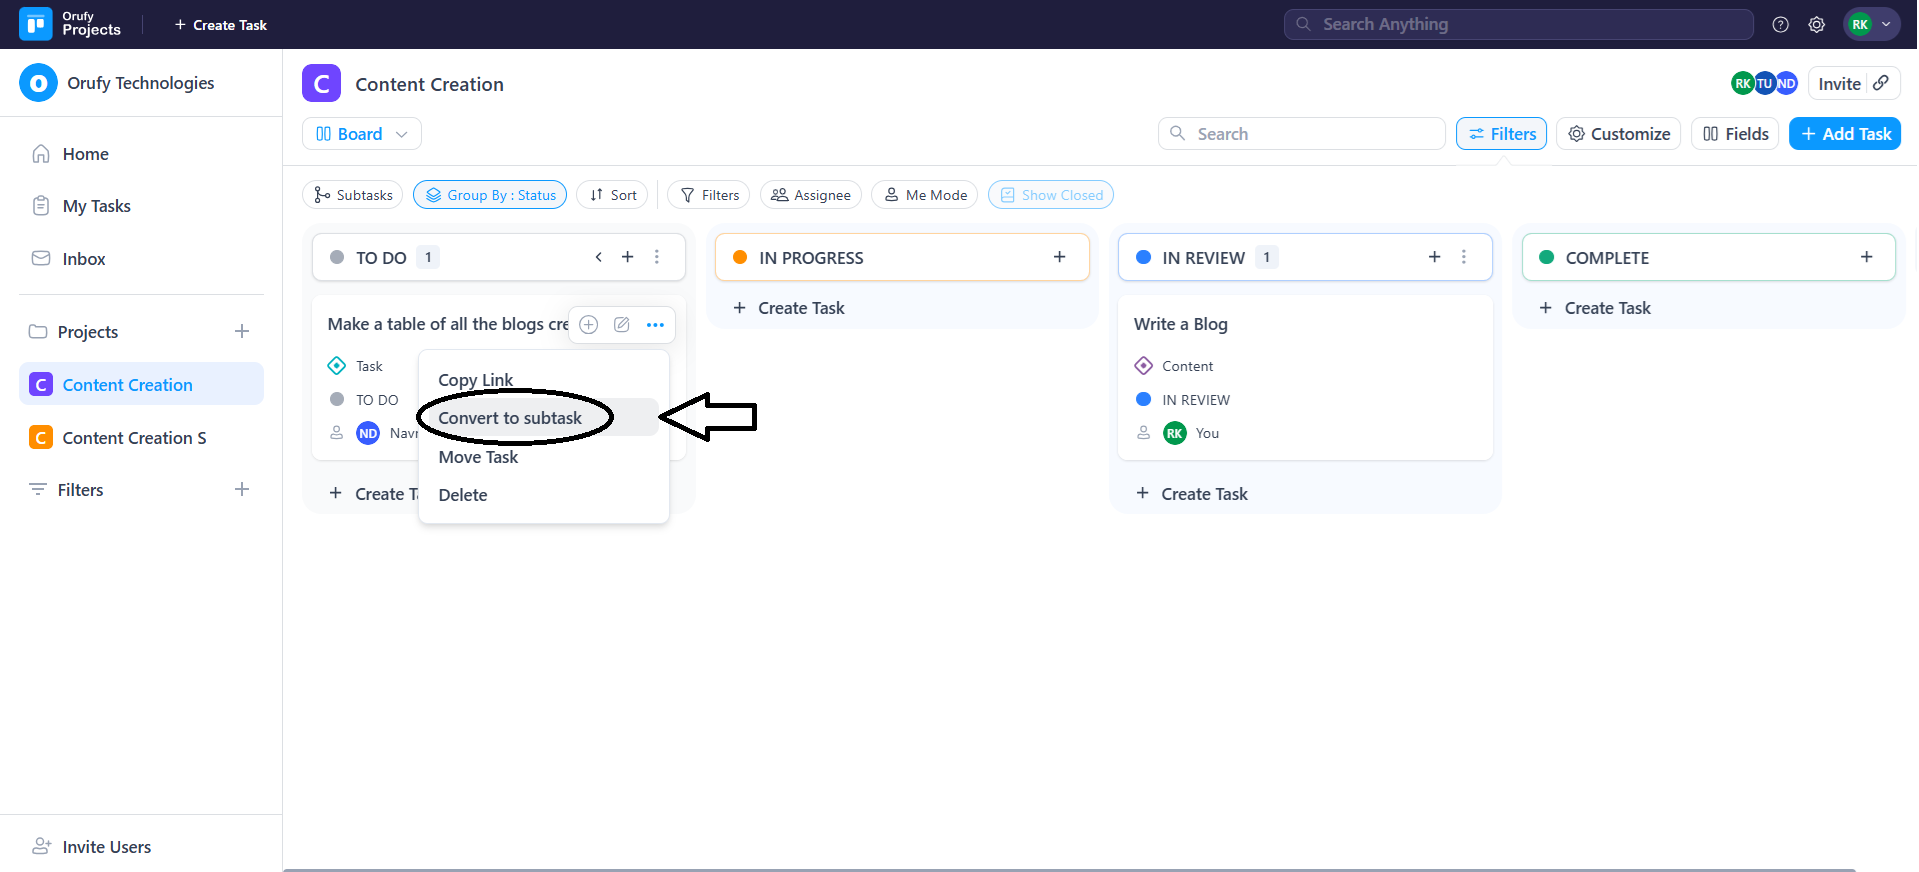The width and height of the screenshot is (1919, 872).
Task: Click plus icon in IN PROGRESS column header
Action: pos(1059,257)
